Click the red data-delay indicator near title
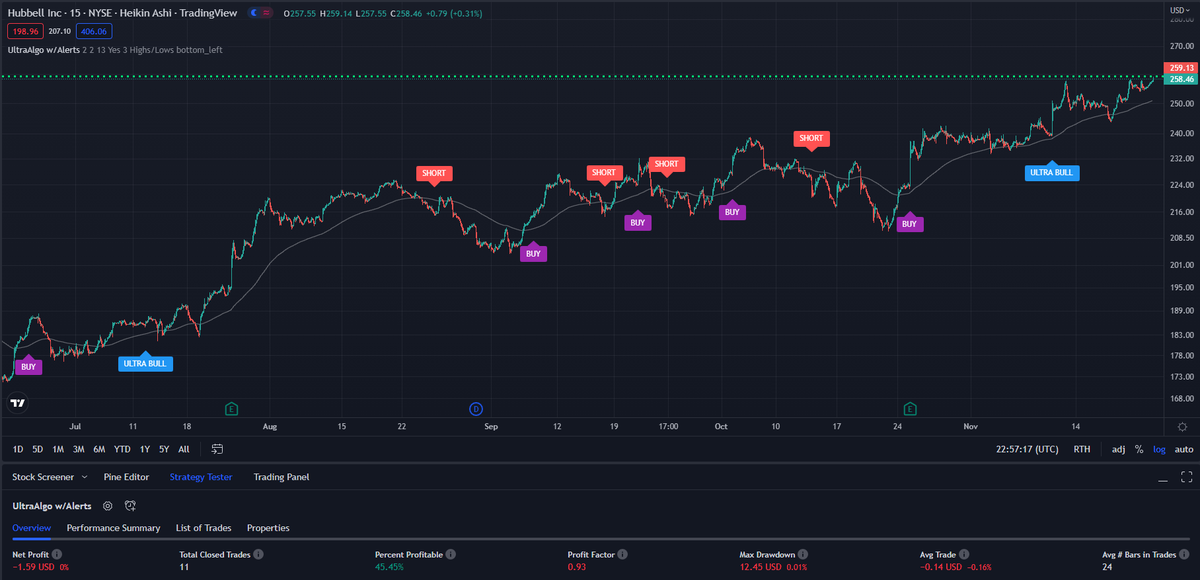Viewport: 1200px width, 580px height. coord(268,13)
